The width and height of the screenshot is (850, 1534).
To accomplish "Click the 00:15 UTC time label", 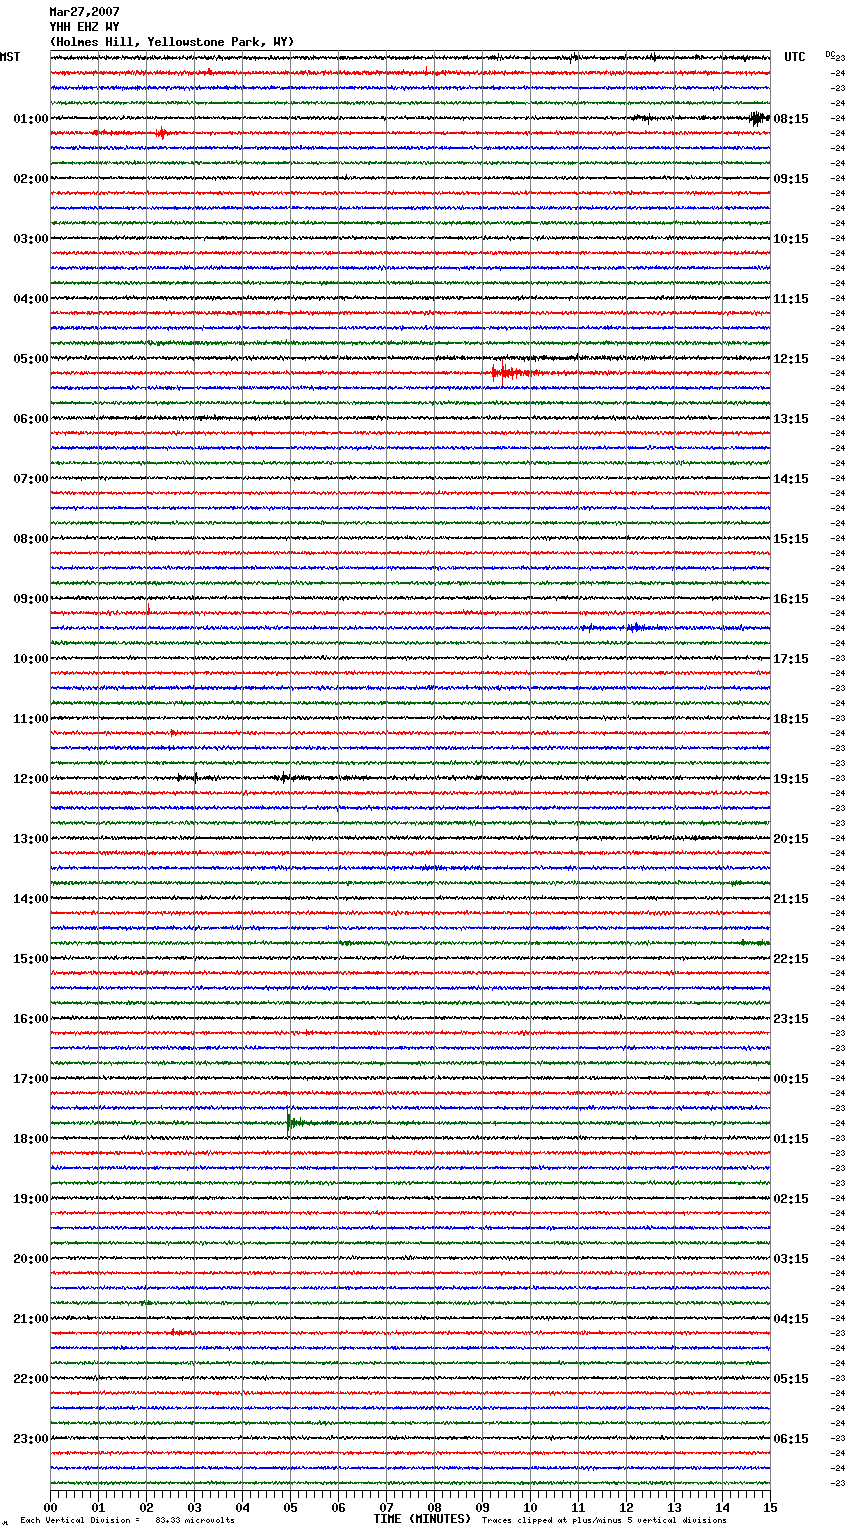I will tap(791, 1079).
